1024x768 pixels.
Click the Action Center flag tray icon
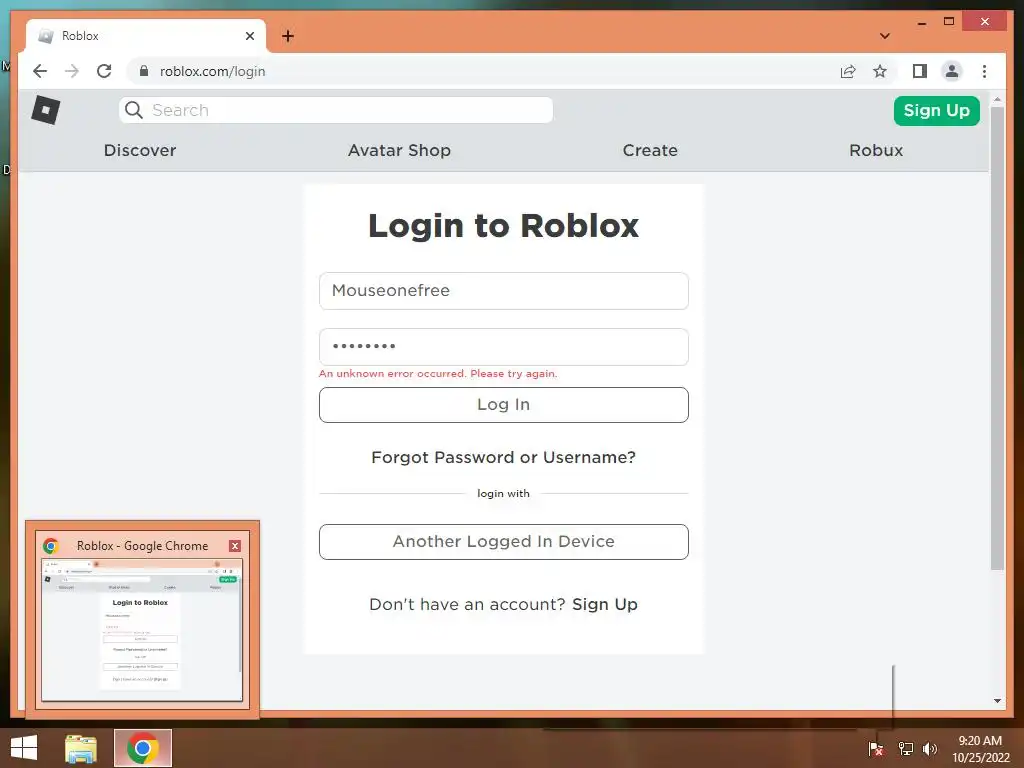click(x=875, y=749)
